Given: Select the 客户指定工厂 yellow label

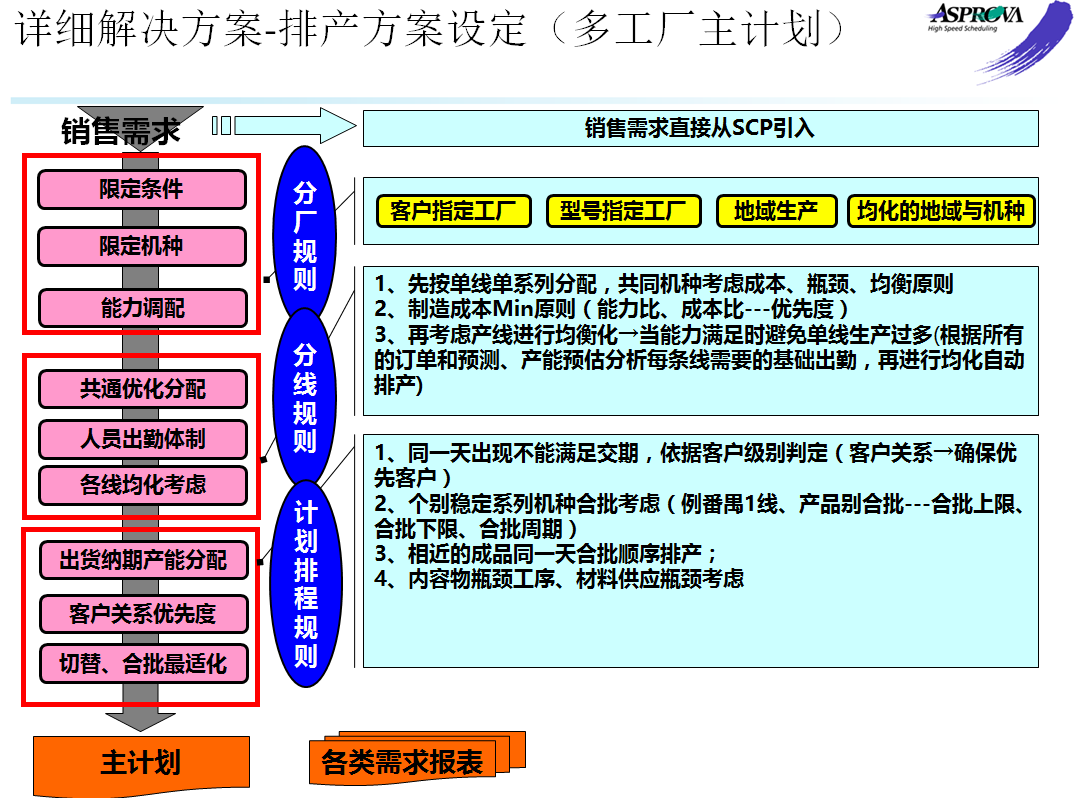Looking at the screenshot, I should pyautogui.click(x=454, y=211).
